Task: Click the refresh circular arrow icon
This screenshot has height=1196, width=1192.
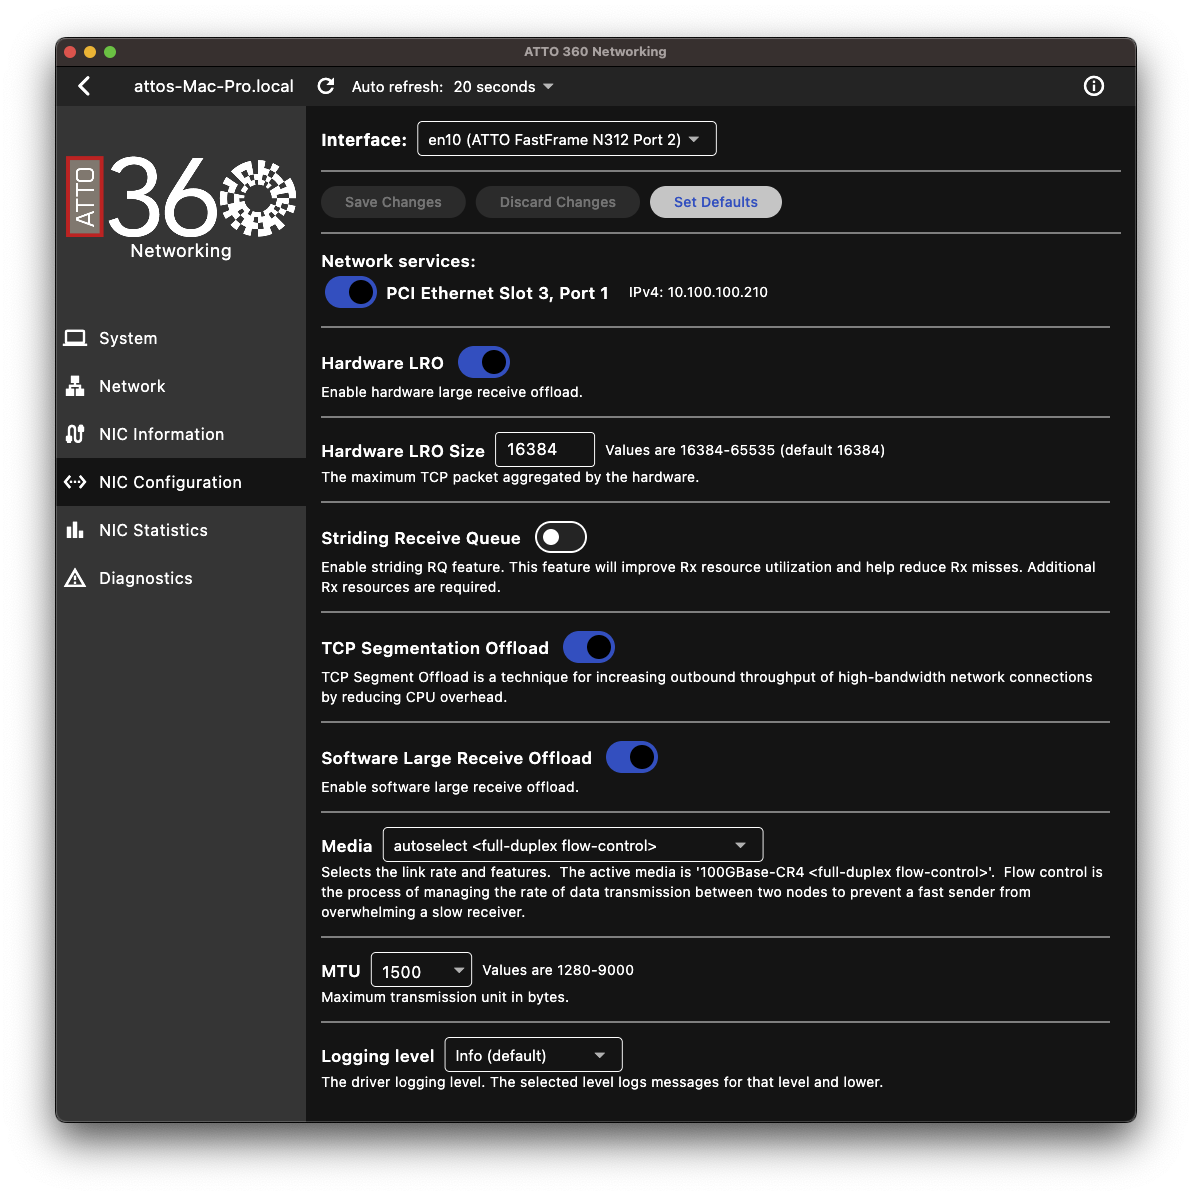Action: coord(326,86)
